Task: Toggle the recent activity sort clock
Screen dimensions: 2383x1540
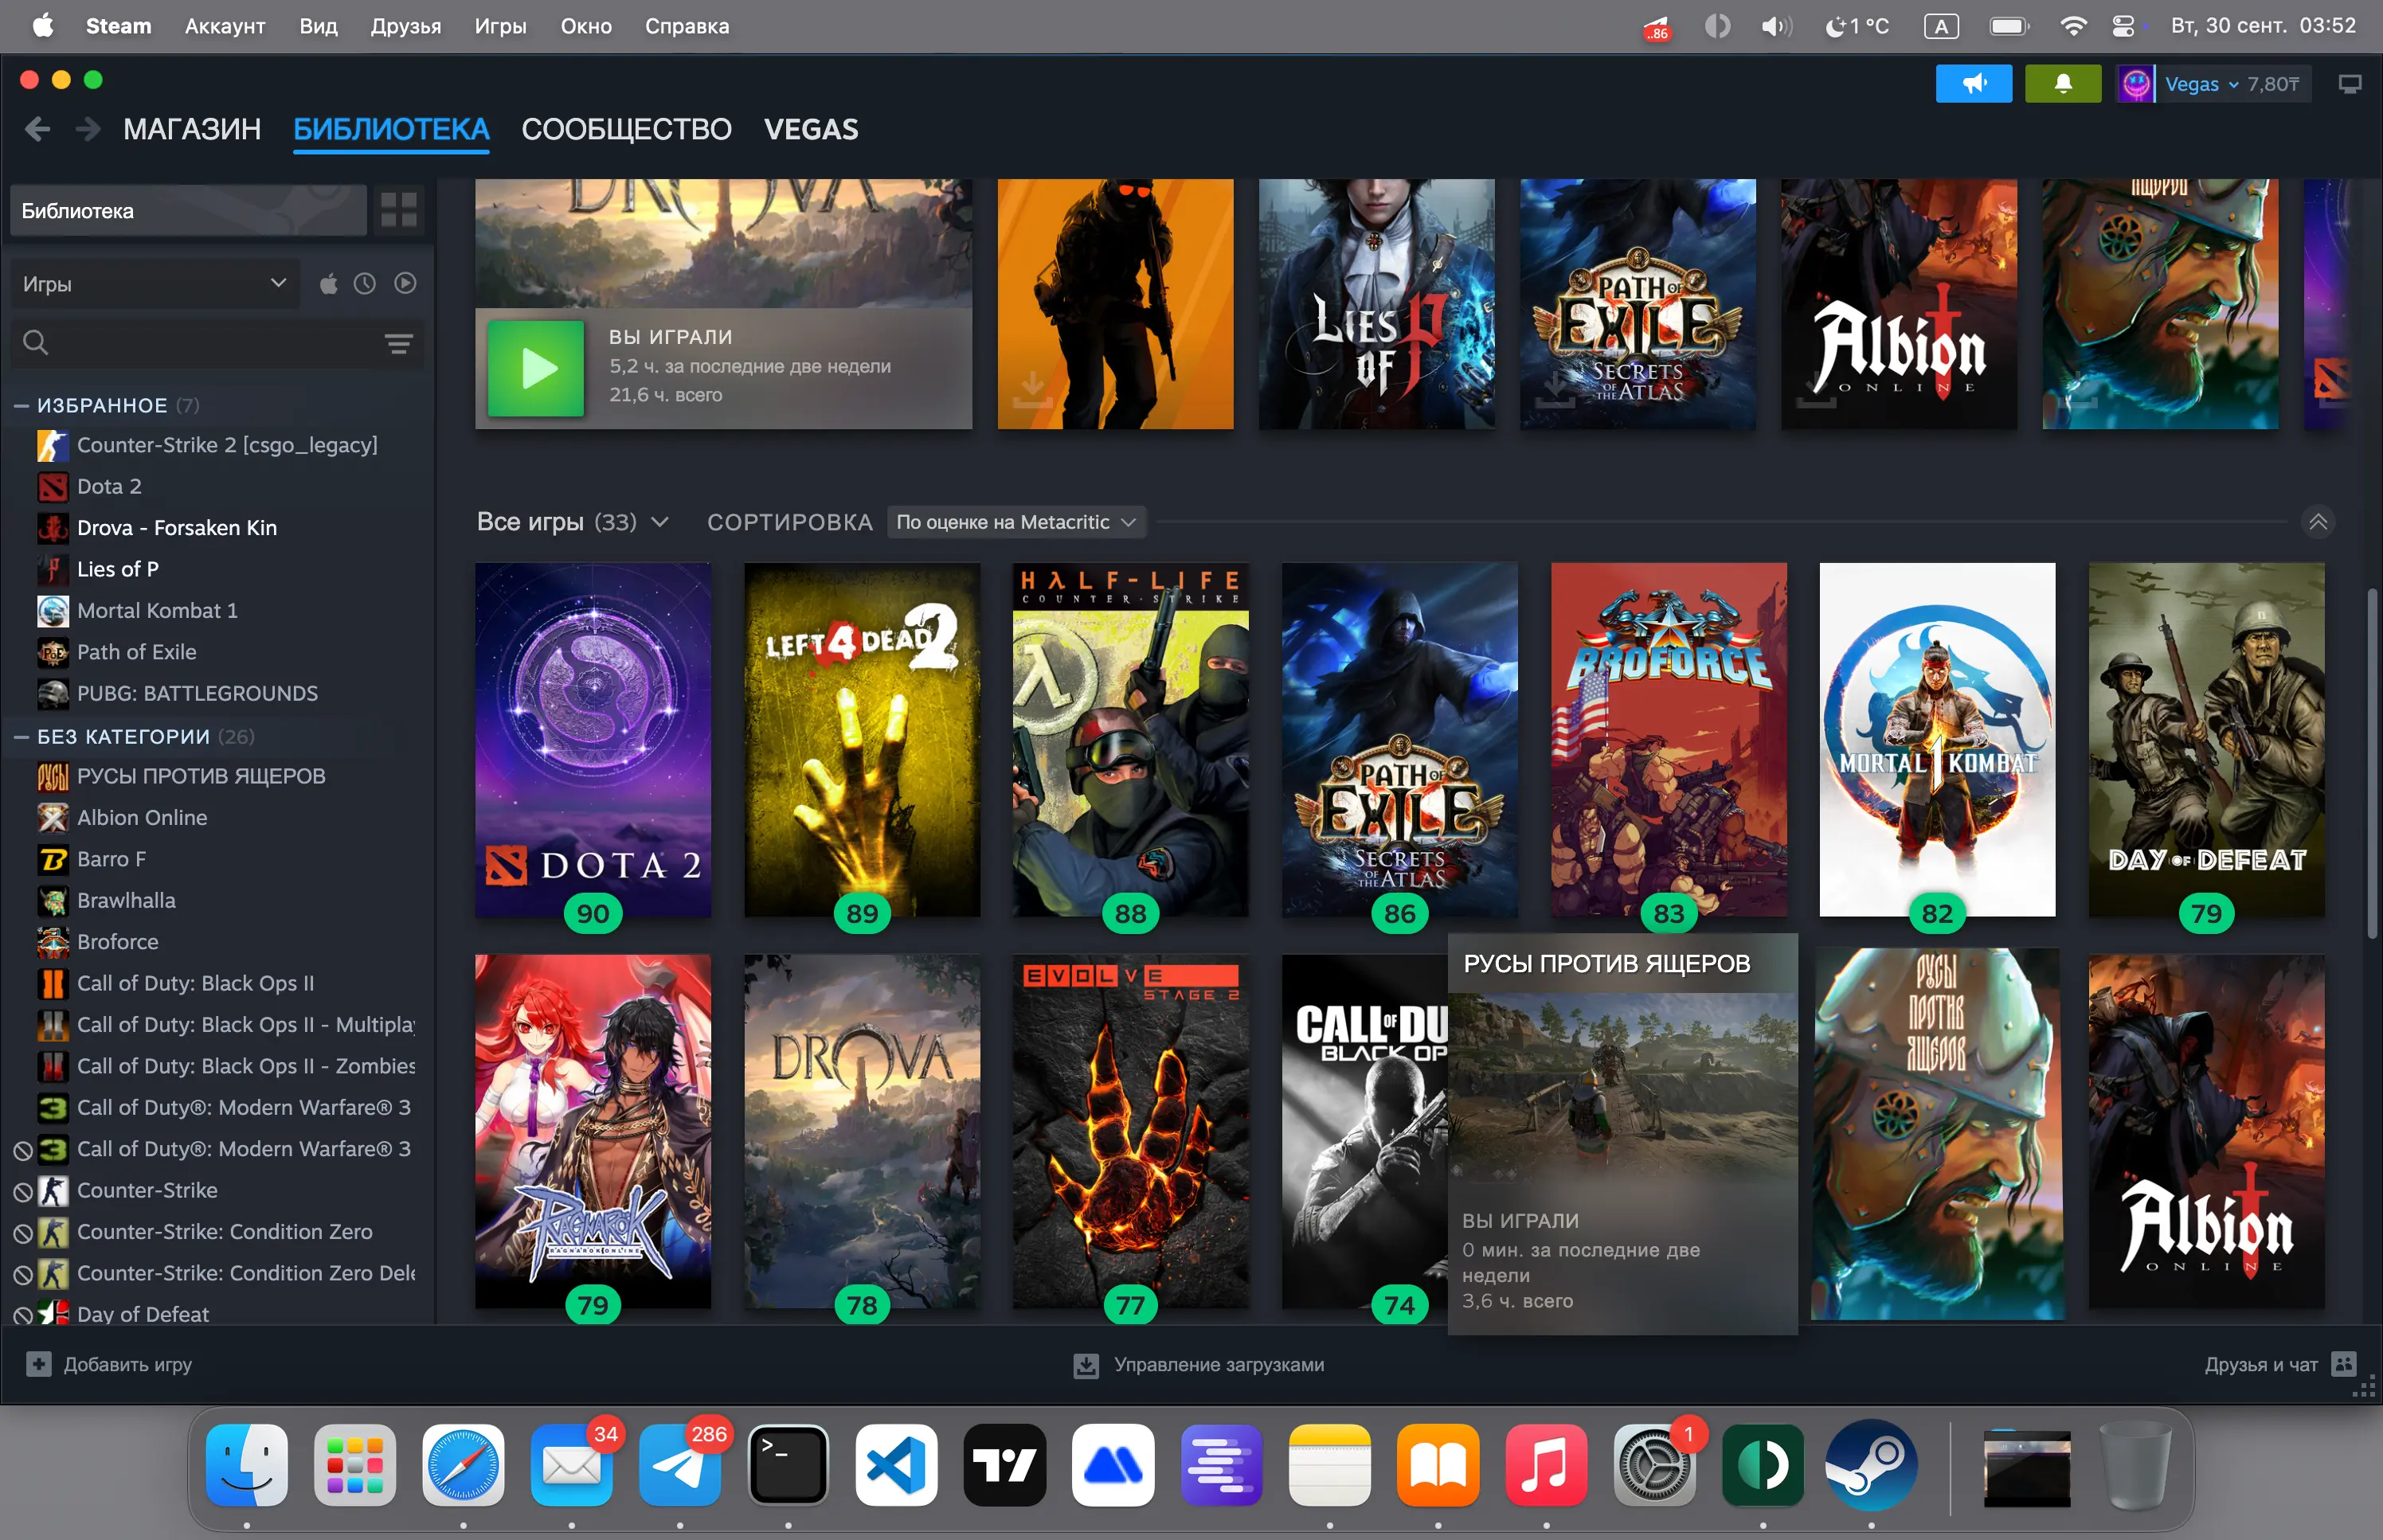Action: point(365,284)
